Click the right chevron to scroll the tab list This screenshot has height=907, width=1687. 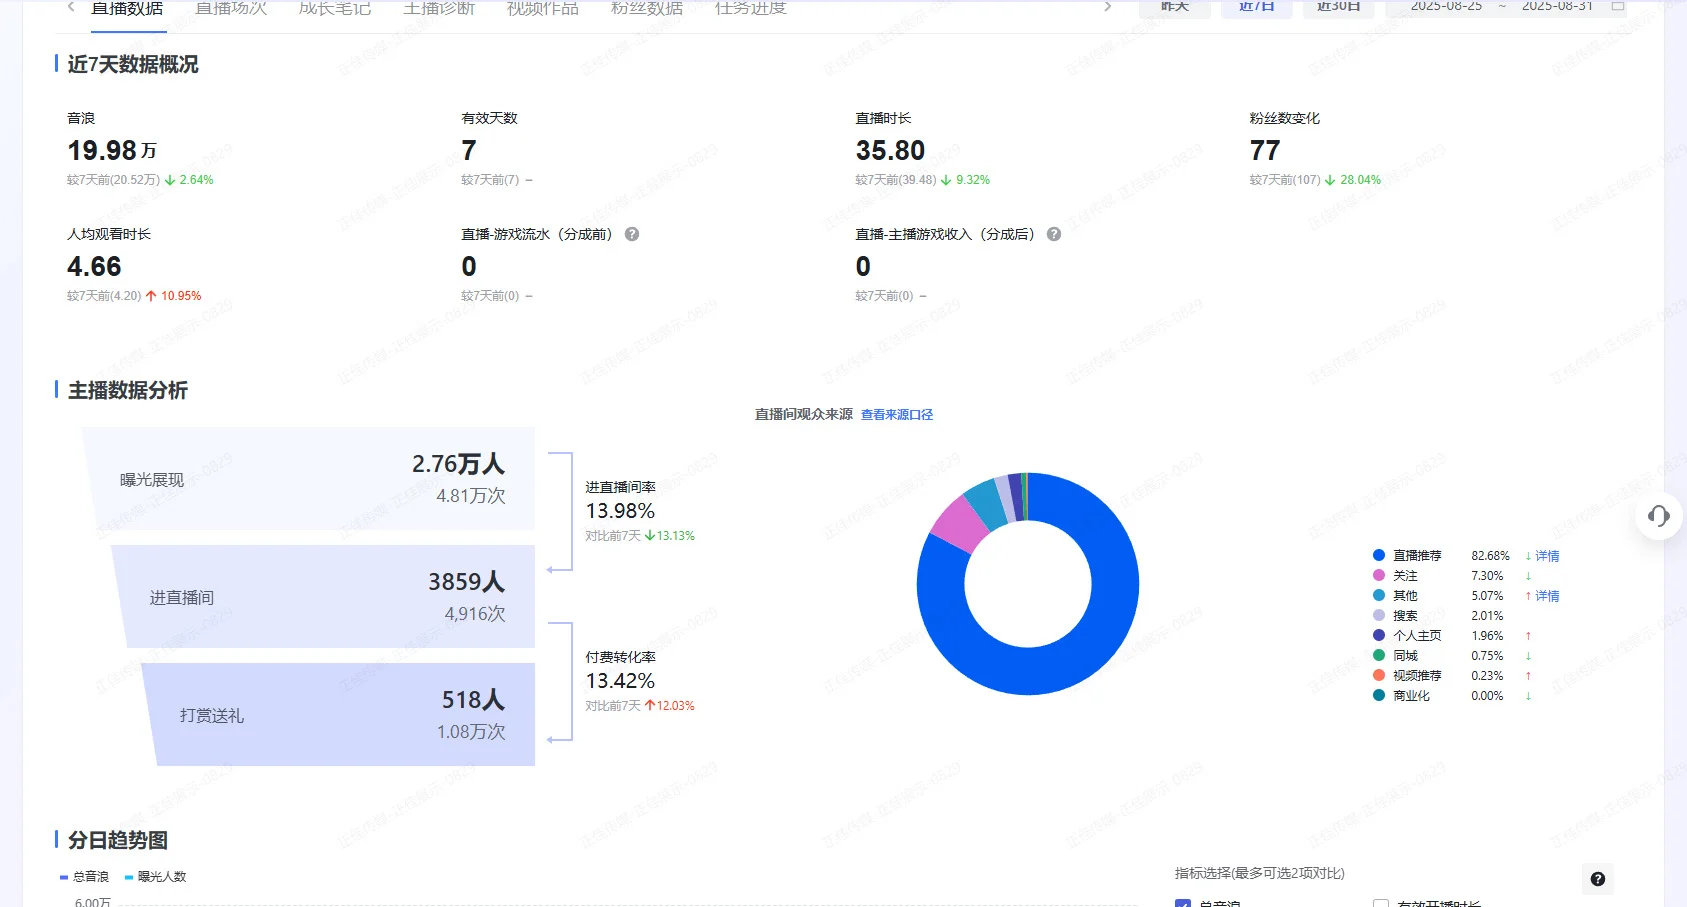coord(1106,7)
